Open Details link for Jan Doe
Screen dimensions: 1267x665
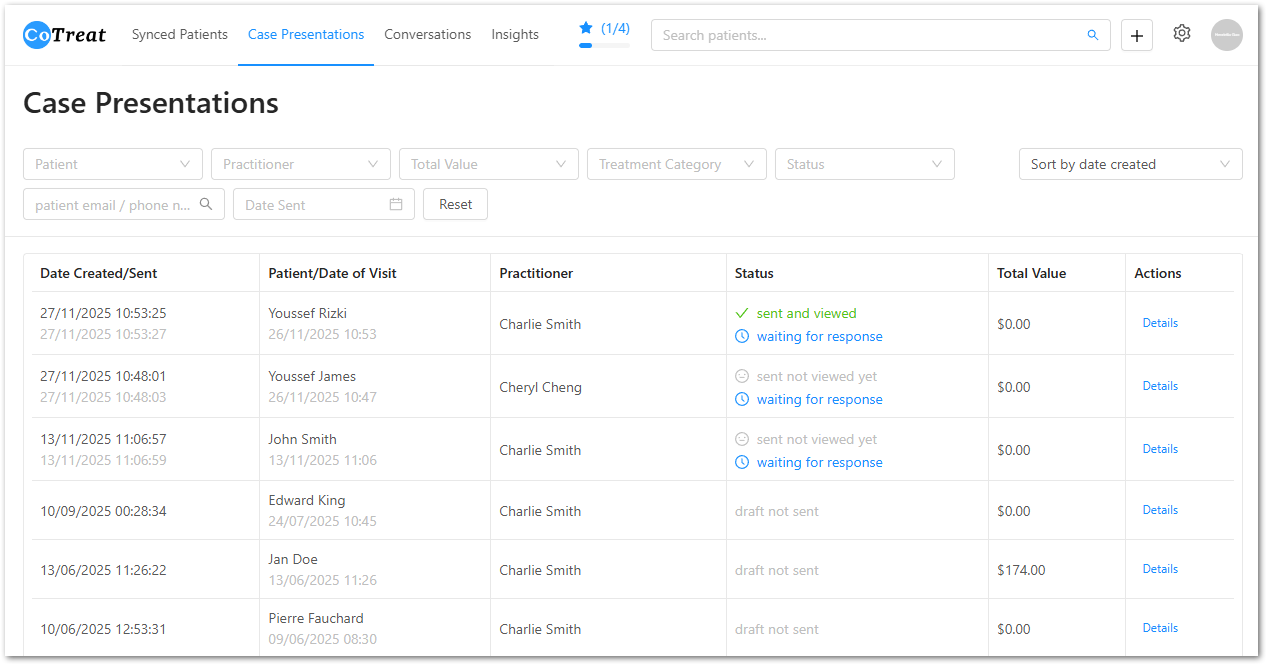[x=1160, y=569]
